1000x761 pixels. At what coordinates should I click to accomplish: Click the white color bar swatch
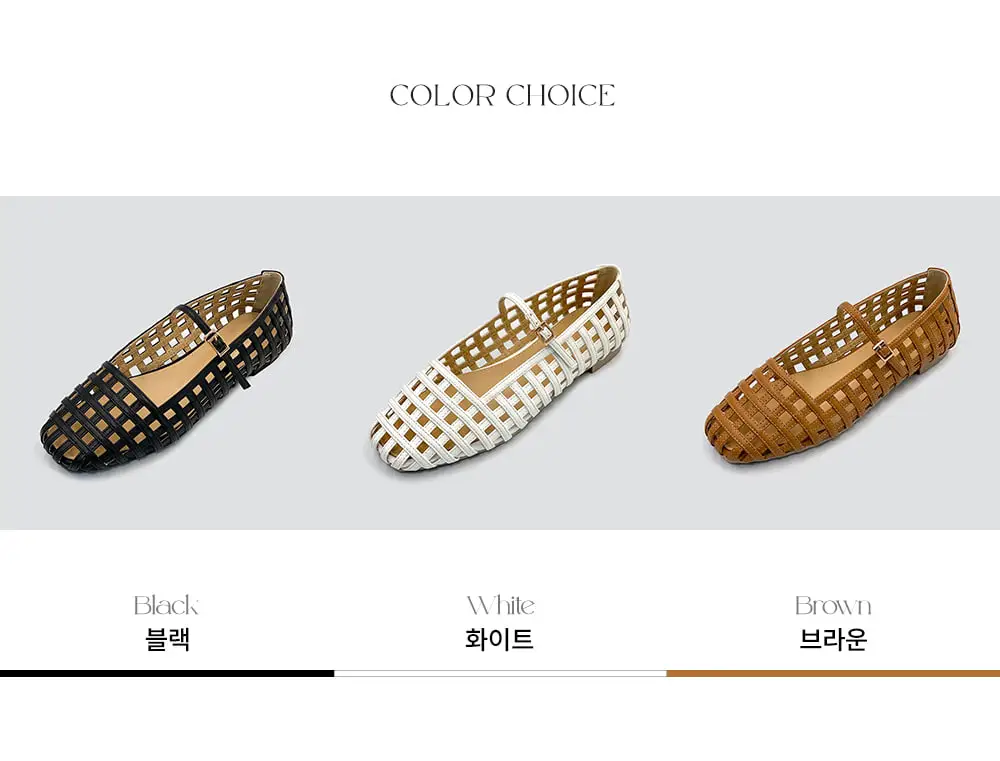(x=500, y=674)
